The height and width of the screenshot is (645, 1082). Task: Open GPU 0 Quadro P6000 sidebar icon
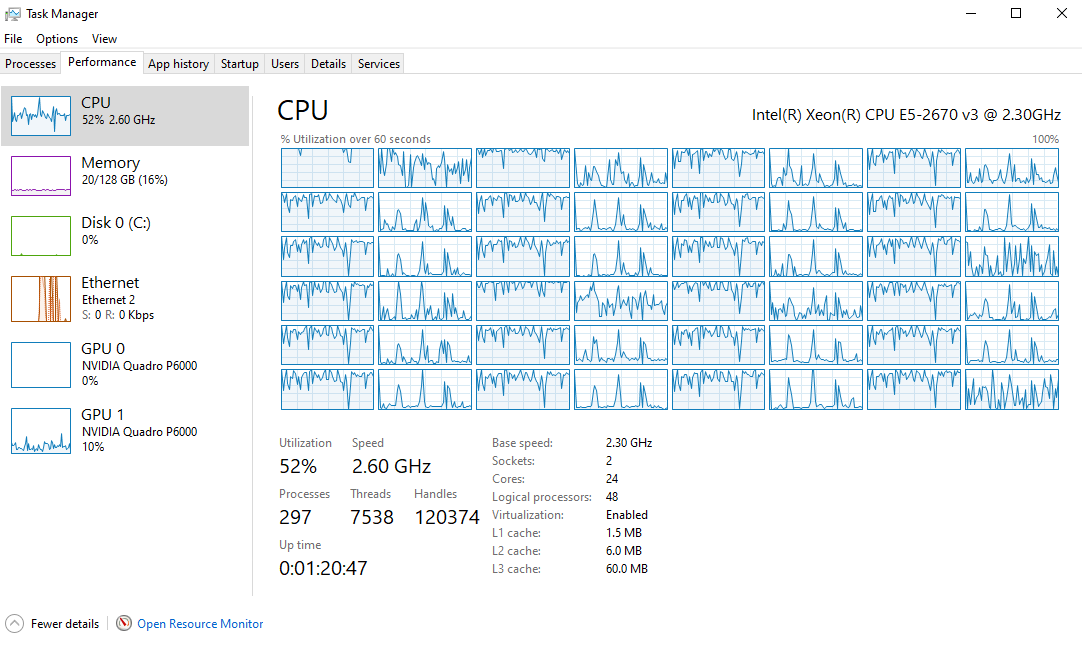[40, 364]
